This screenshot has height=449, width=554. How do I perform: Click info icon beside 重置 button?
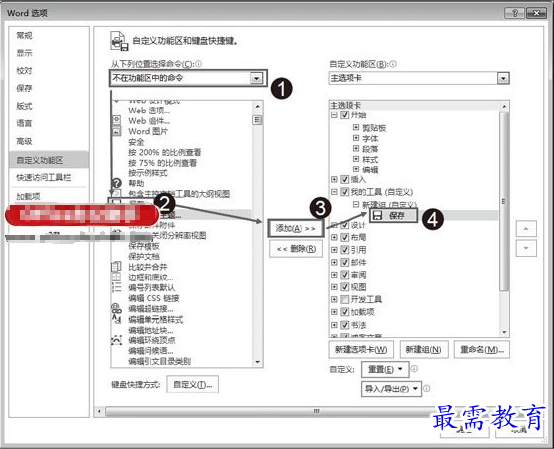click(x=414, y=368)
